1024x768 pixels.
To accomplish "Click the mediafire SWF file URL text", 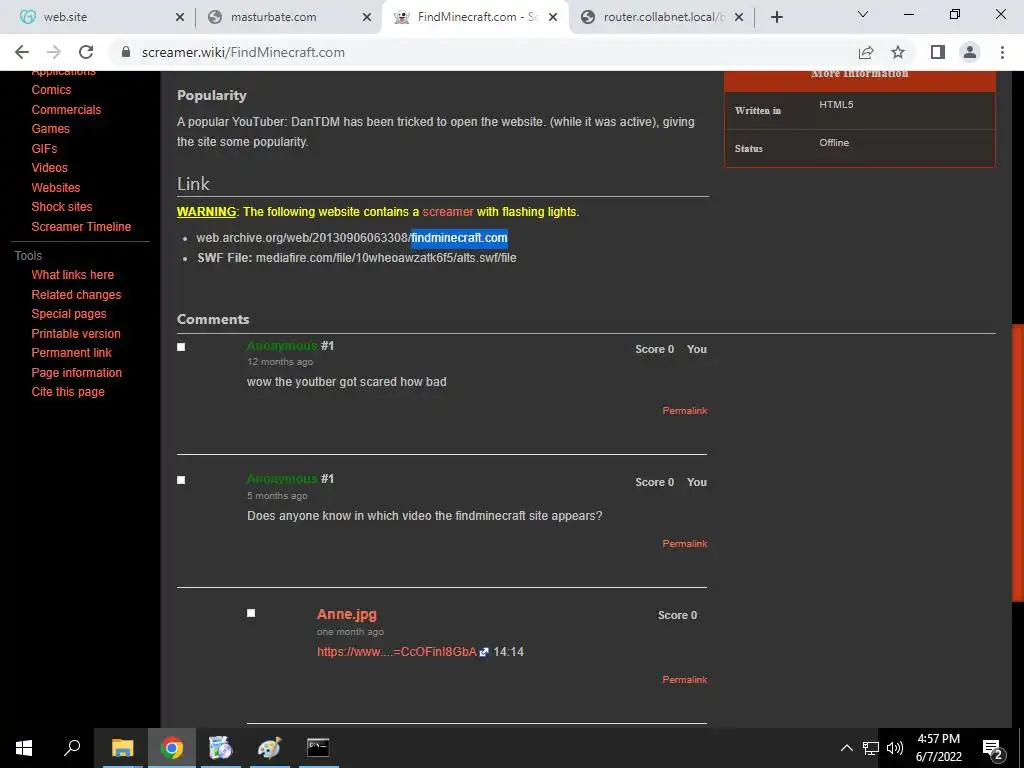I will (x=386, y=257).
